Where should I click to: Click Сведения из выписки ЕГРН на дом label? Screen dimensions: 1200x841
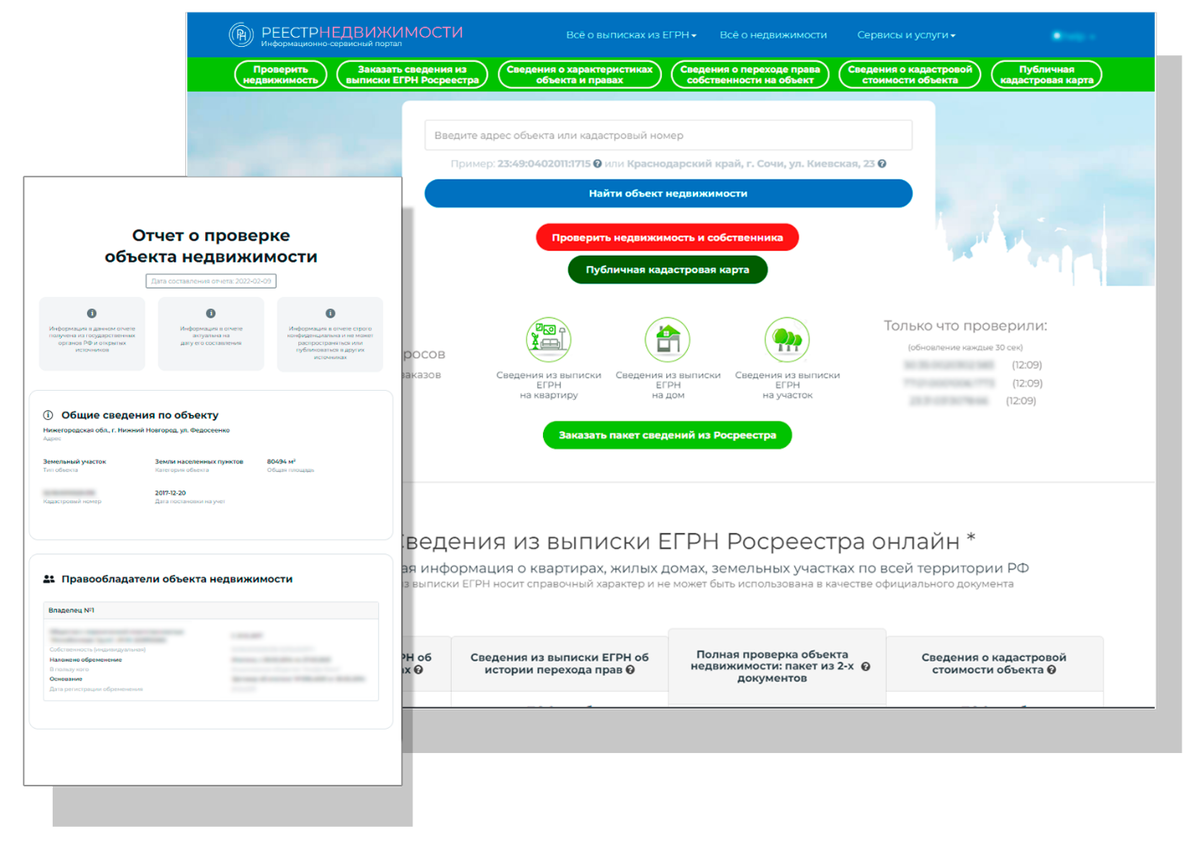point(668,385)
